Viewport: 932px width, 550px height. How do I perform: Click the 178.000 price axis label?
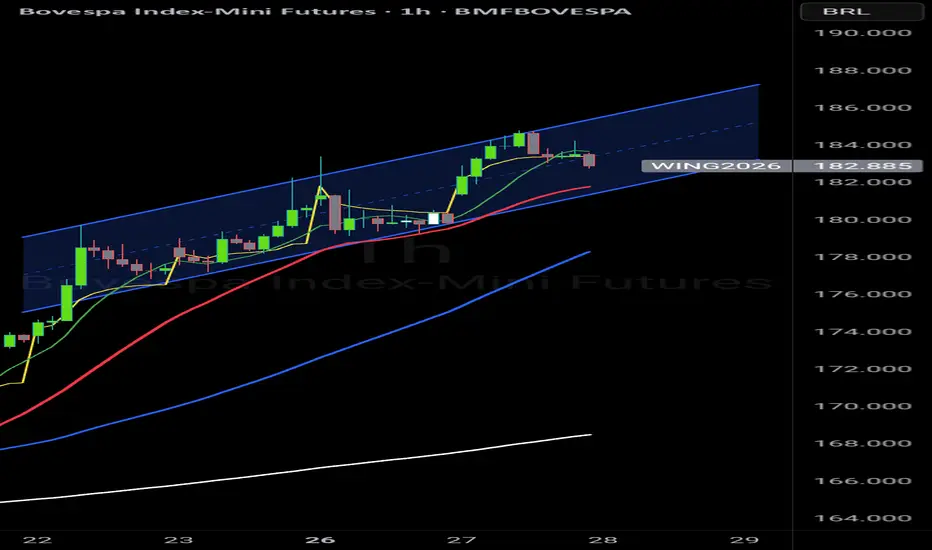click(x=862, y=257)
